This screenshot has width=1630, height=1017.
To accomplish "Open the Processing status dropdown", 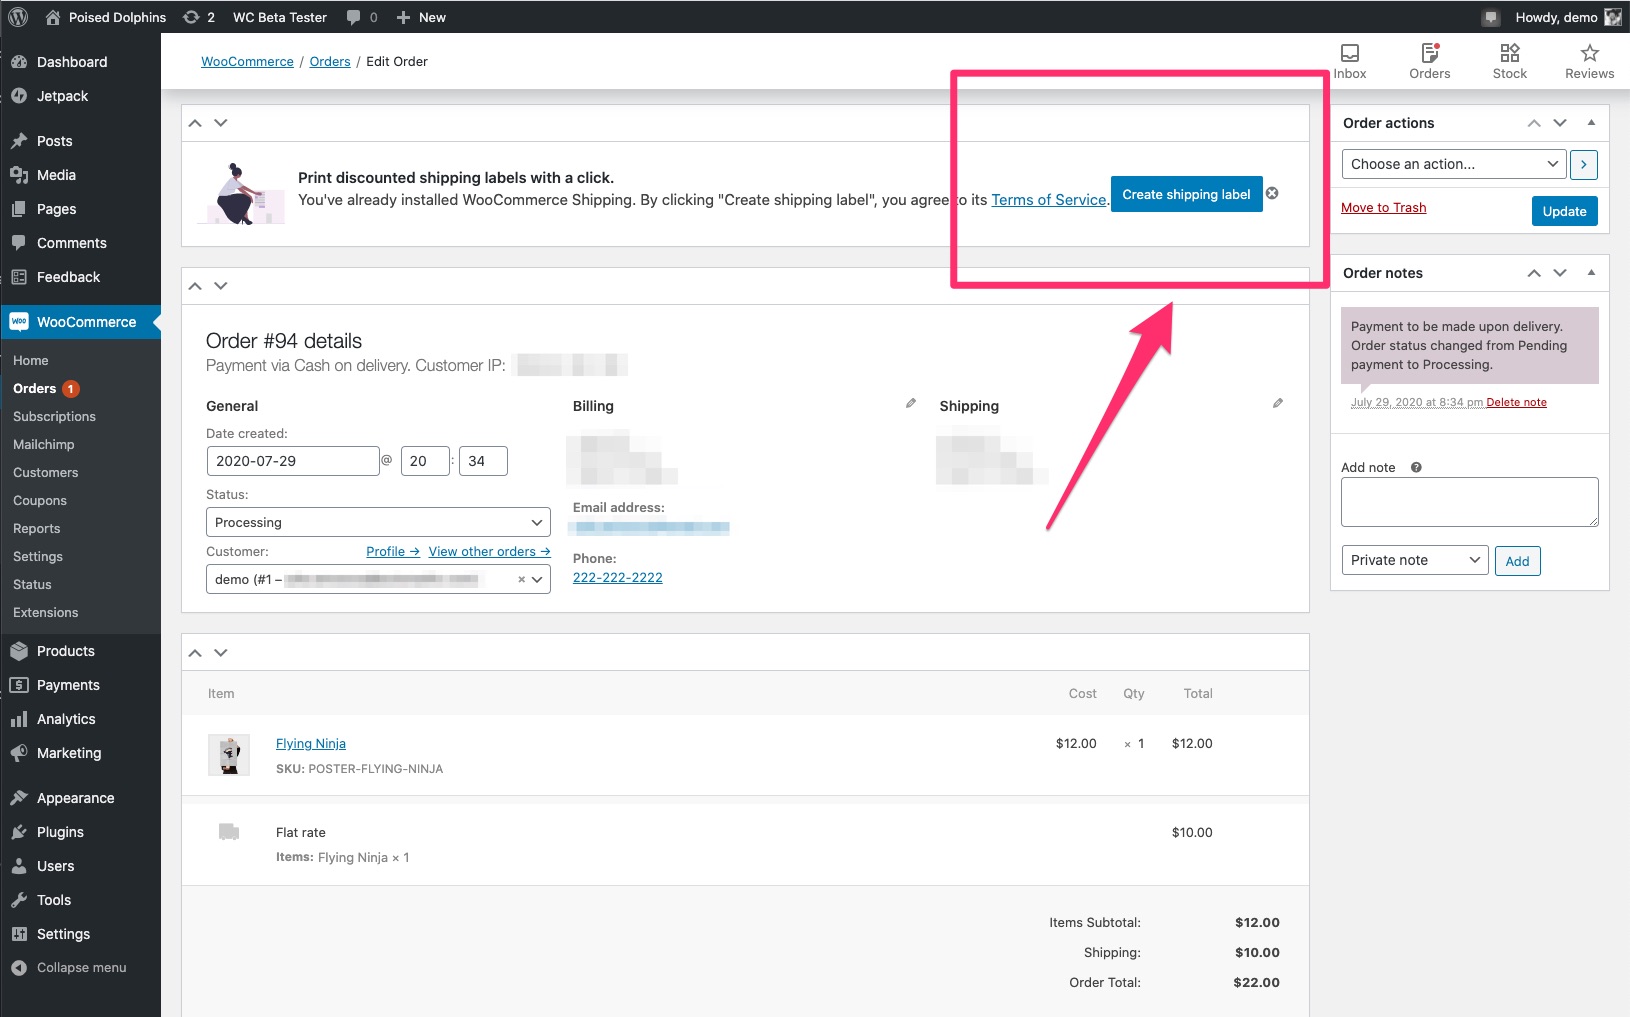I will [x=378, y=522].
